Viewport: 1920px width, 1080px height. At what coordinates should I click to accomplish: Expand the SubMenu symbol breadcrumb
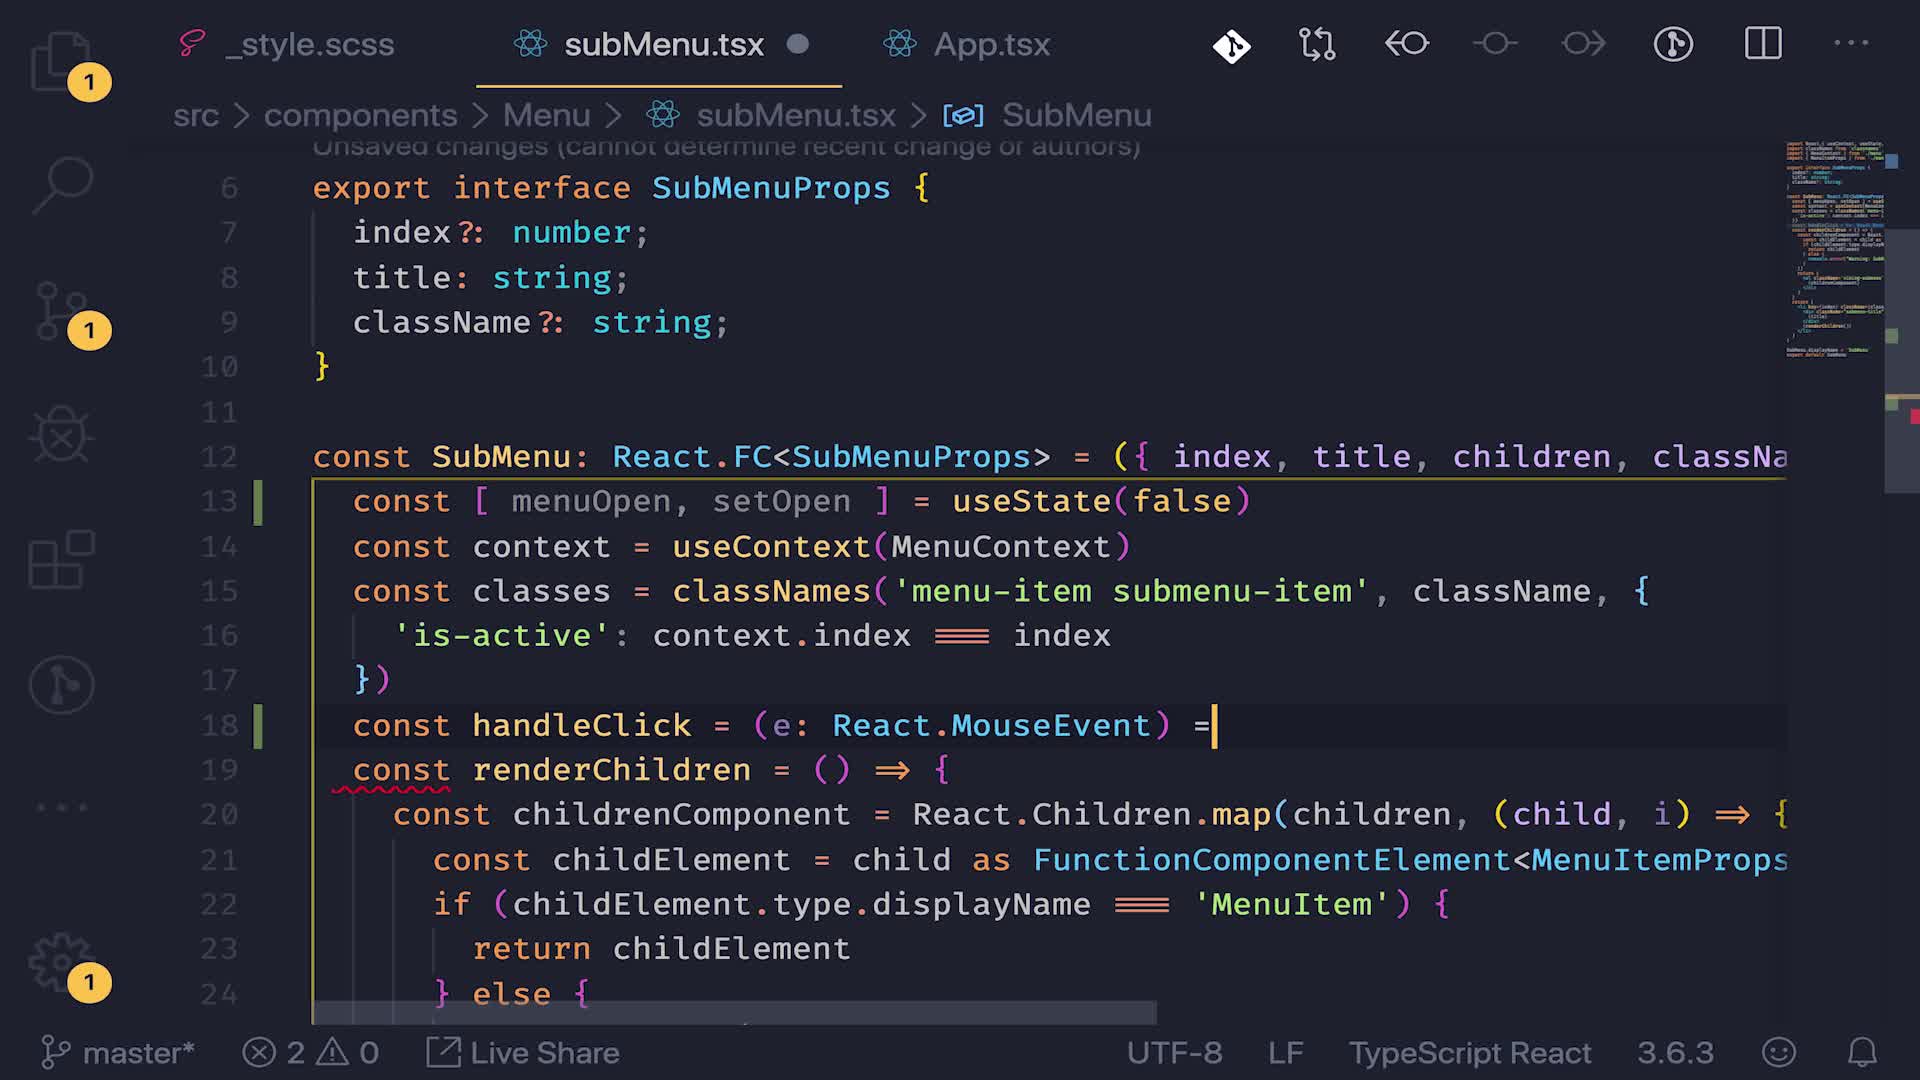[x=1075, y=116]
